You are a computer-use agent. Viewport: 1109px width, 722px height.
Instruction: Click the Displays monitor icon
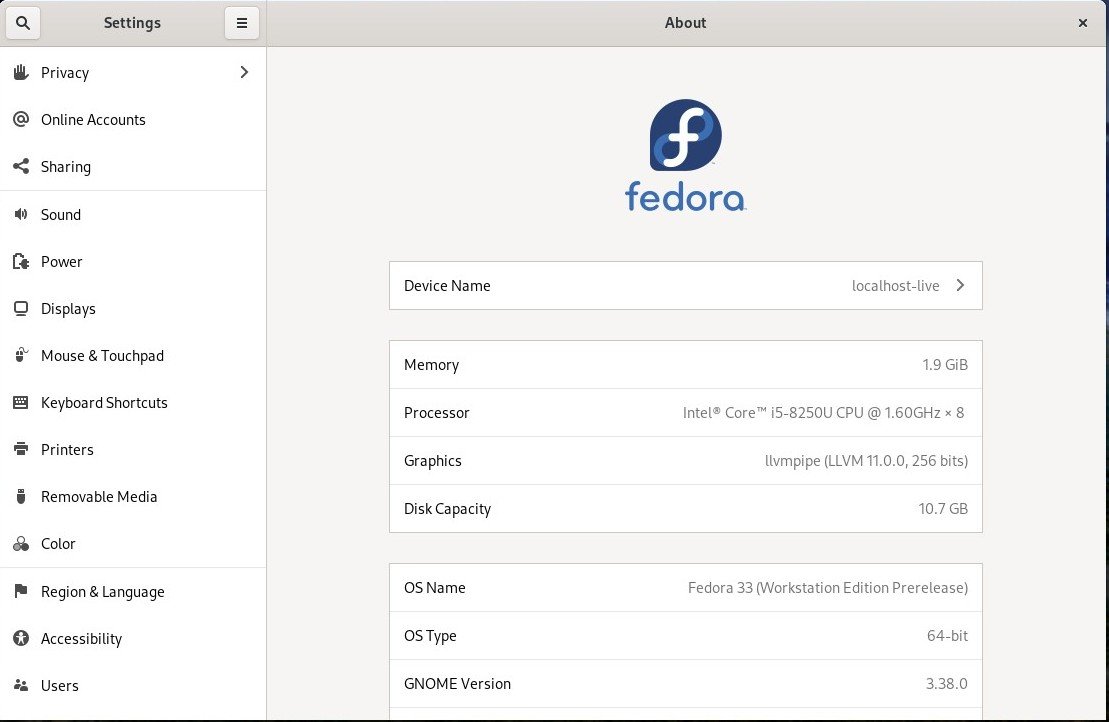coord(21,308)
